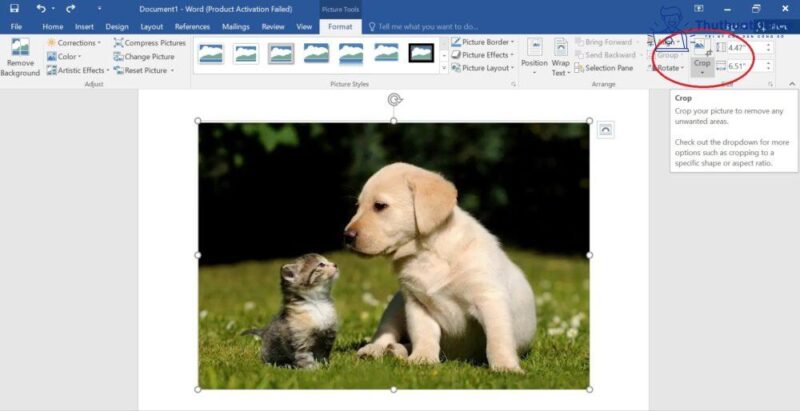This screenshot has height=411, width=800.
Task: Apply the third picture style with gray frame
Action: click(281, 53)
